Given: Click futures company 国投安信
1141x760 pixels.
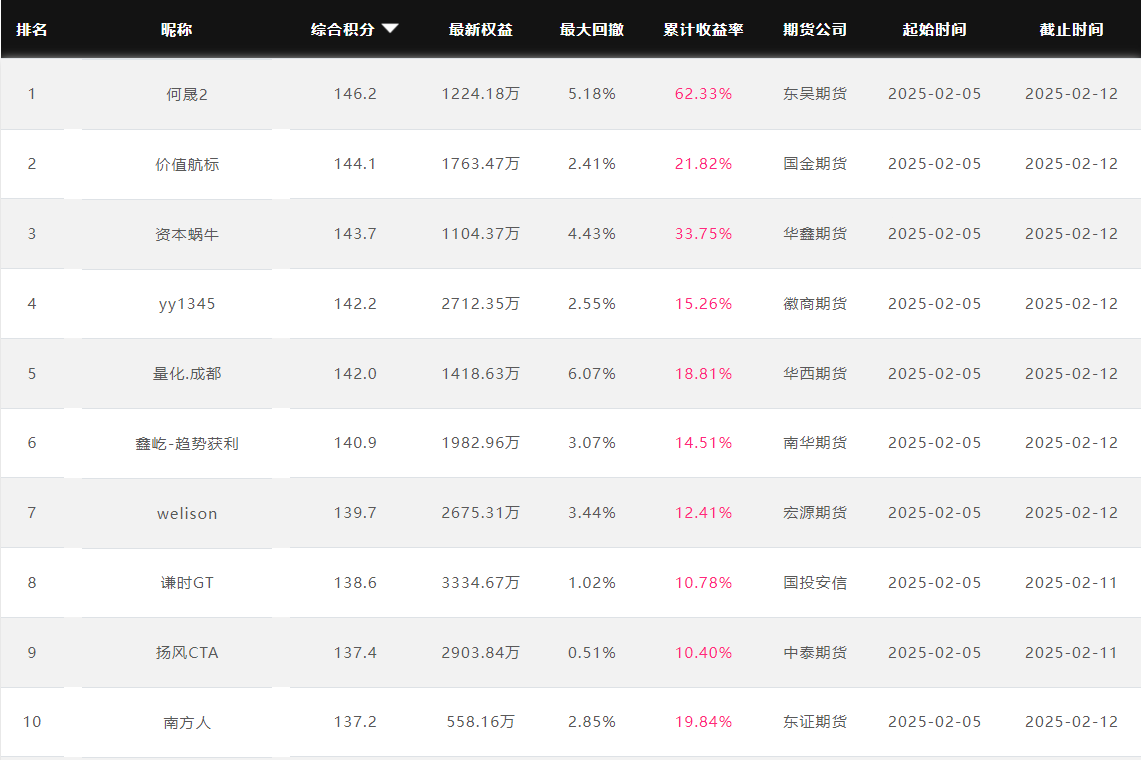Looking at the screenshot, I should pos(815,582).
